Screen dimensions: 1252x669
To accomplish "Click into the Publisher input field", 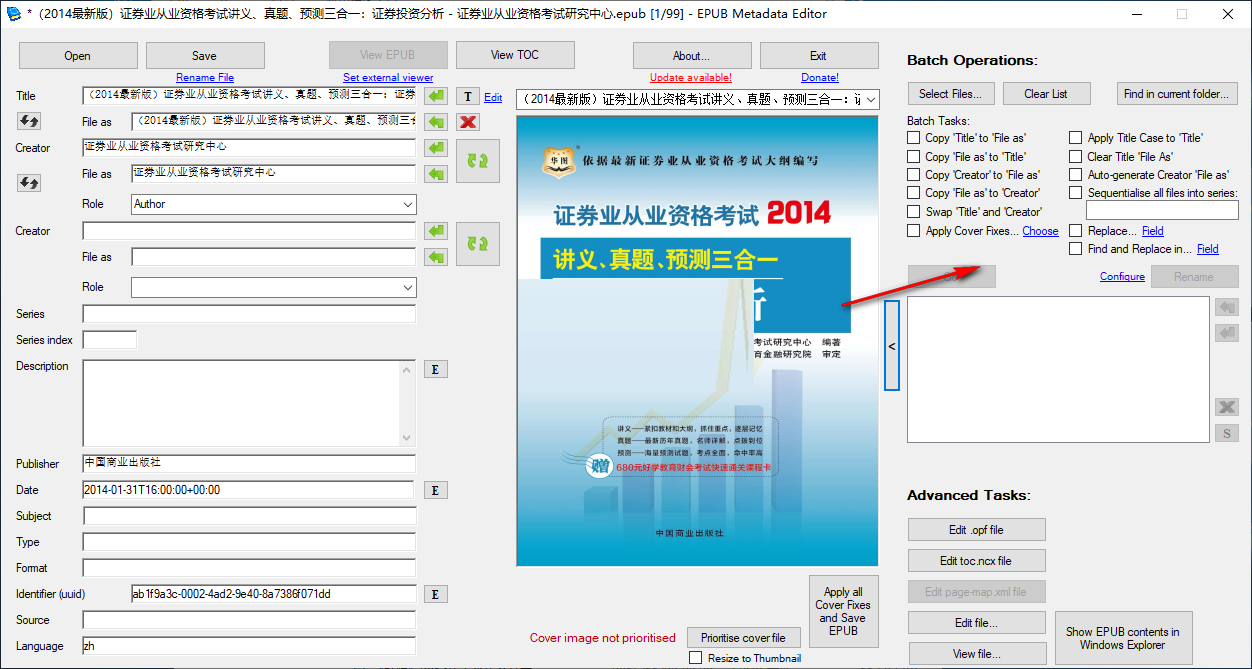I will click(x=249, y=464).
